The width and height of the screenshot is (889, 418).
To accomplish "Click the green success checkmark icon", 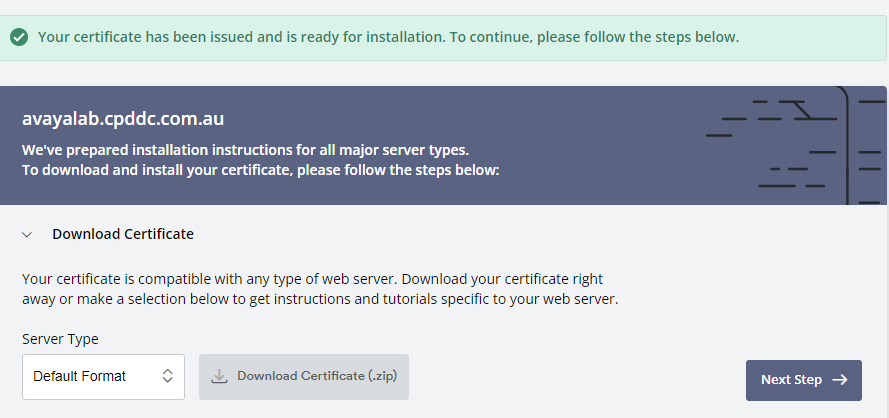I will click(19, 38).
